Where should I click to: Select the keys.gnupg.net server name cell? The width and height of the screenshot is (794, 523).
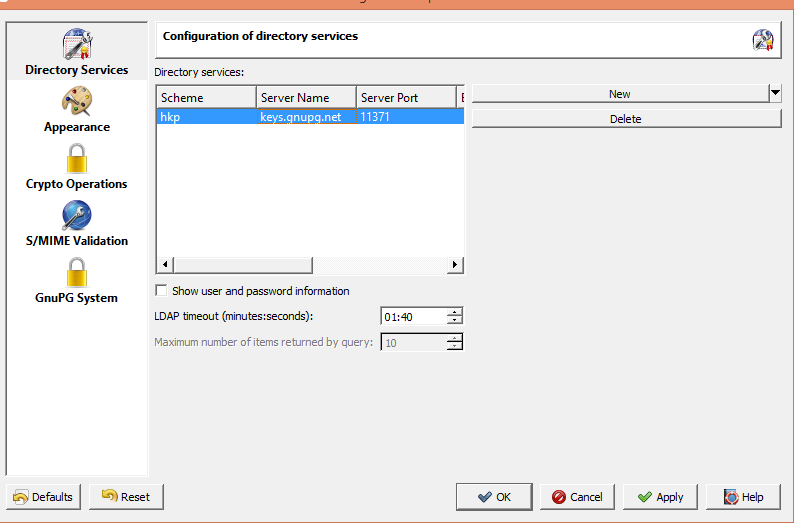click(x=307, y=117)
